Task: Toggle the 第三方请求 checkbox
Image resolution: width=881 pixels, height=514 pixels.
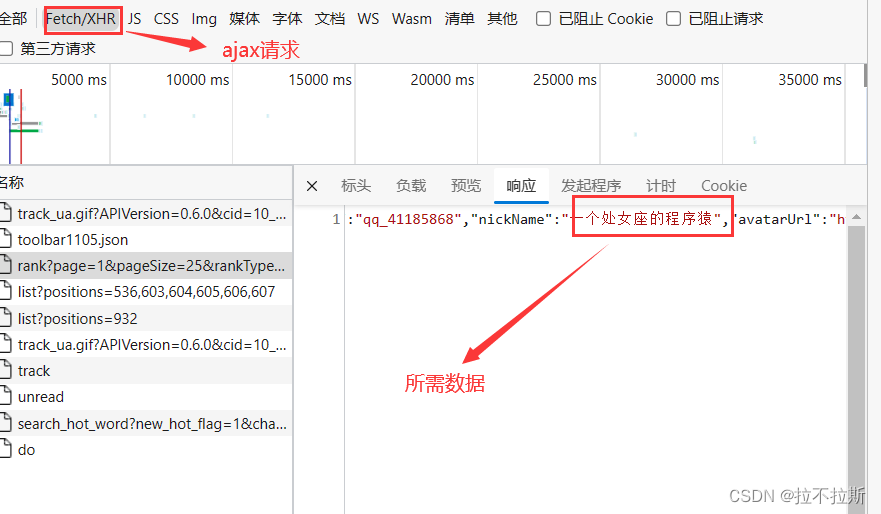Action: [x=6, y=48]
